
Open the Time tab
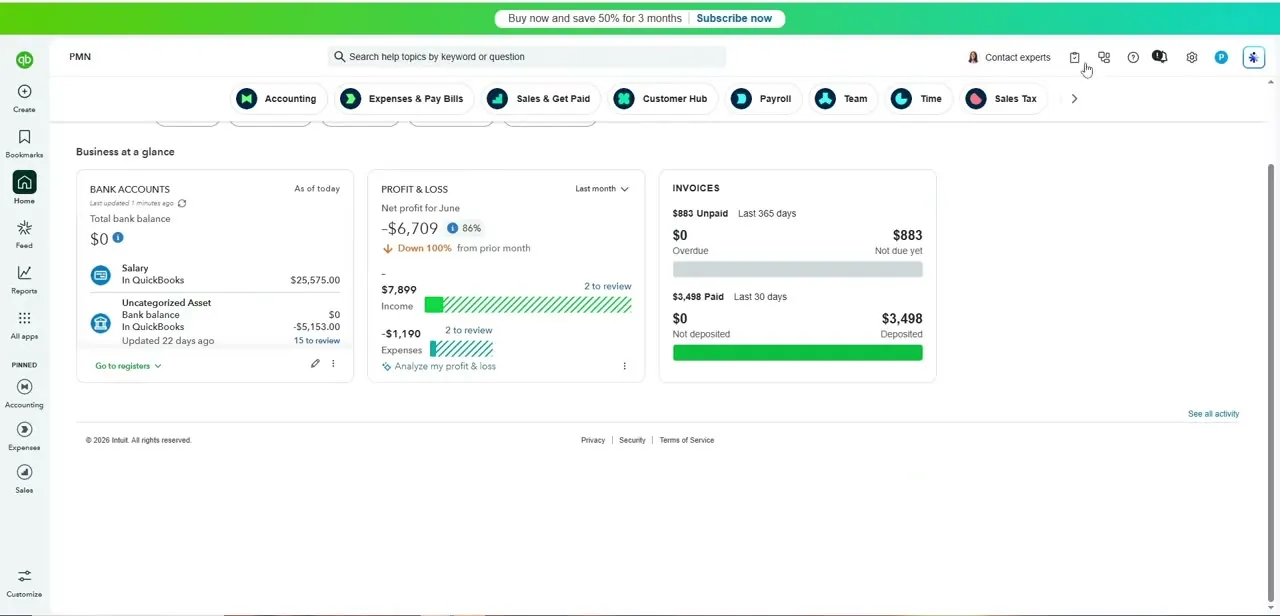918,99
